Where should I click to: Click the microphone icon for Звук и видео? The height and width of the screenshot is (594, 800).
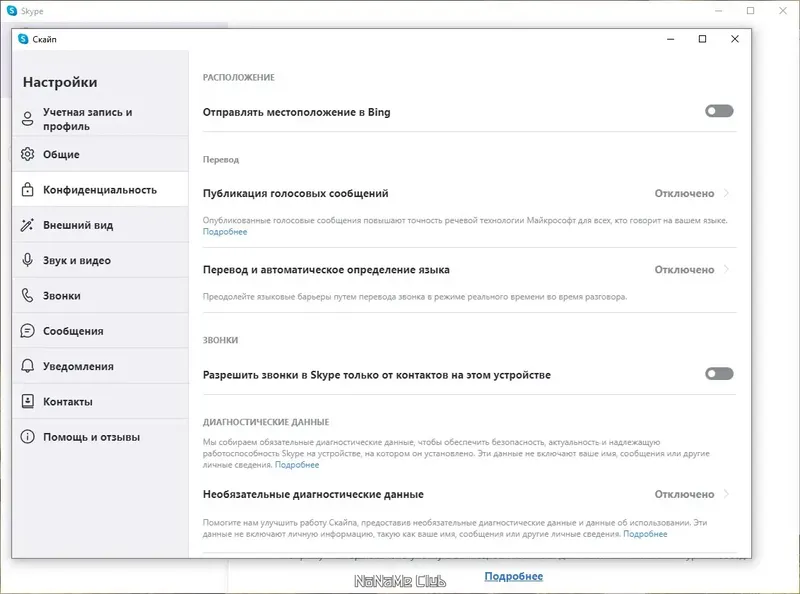coord(28,260)
